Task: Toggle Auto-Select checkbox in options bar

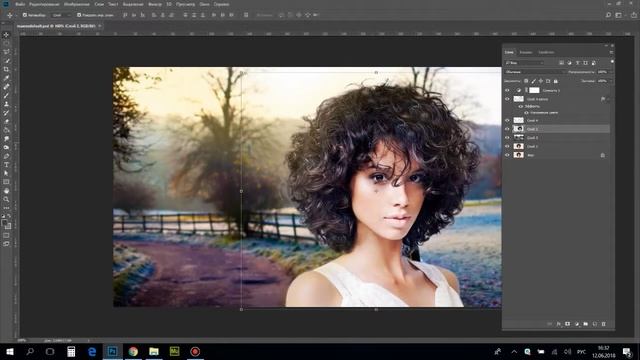Action: tap(25, 15)
